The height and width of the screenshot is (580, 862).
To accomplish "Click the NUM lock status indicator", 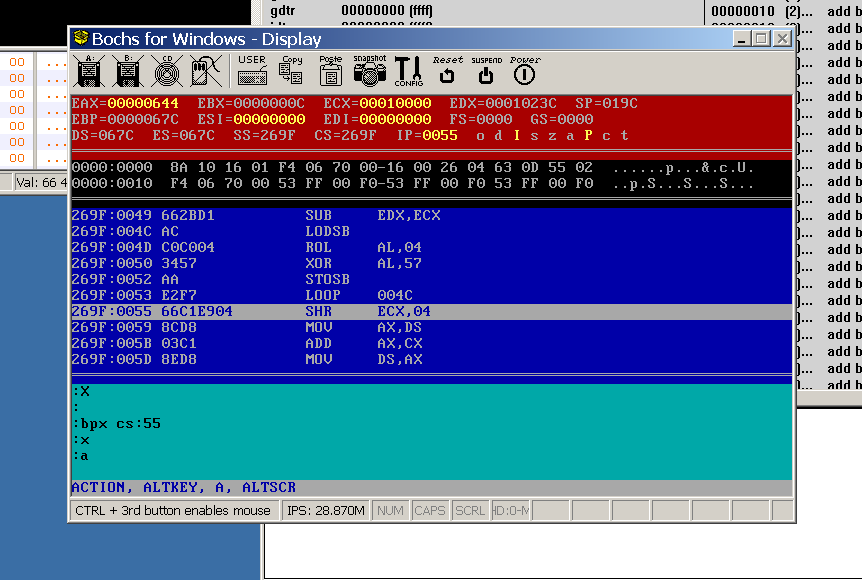I will (x=390, y=511).
